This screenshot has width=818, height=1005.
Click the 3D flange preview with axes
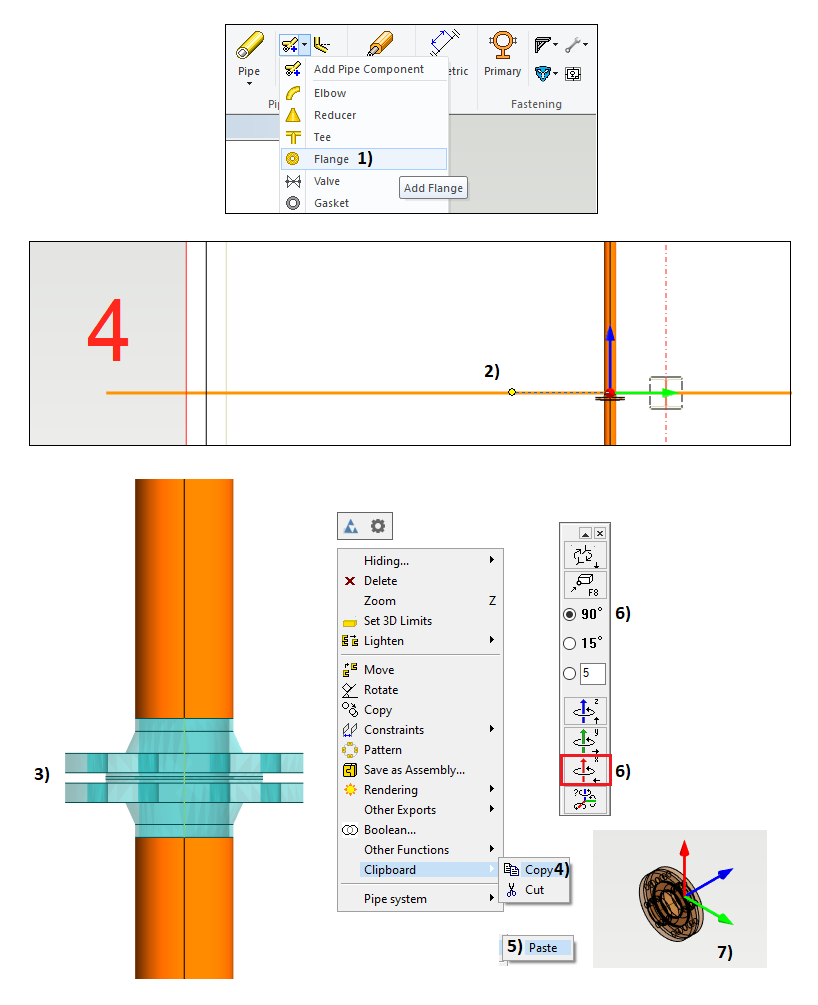pyautogui.click(x=680, y=899)
